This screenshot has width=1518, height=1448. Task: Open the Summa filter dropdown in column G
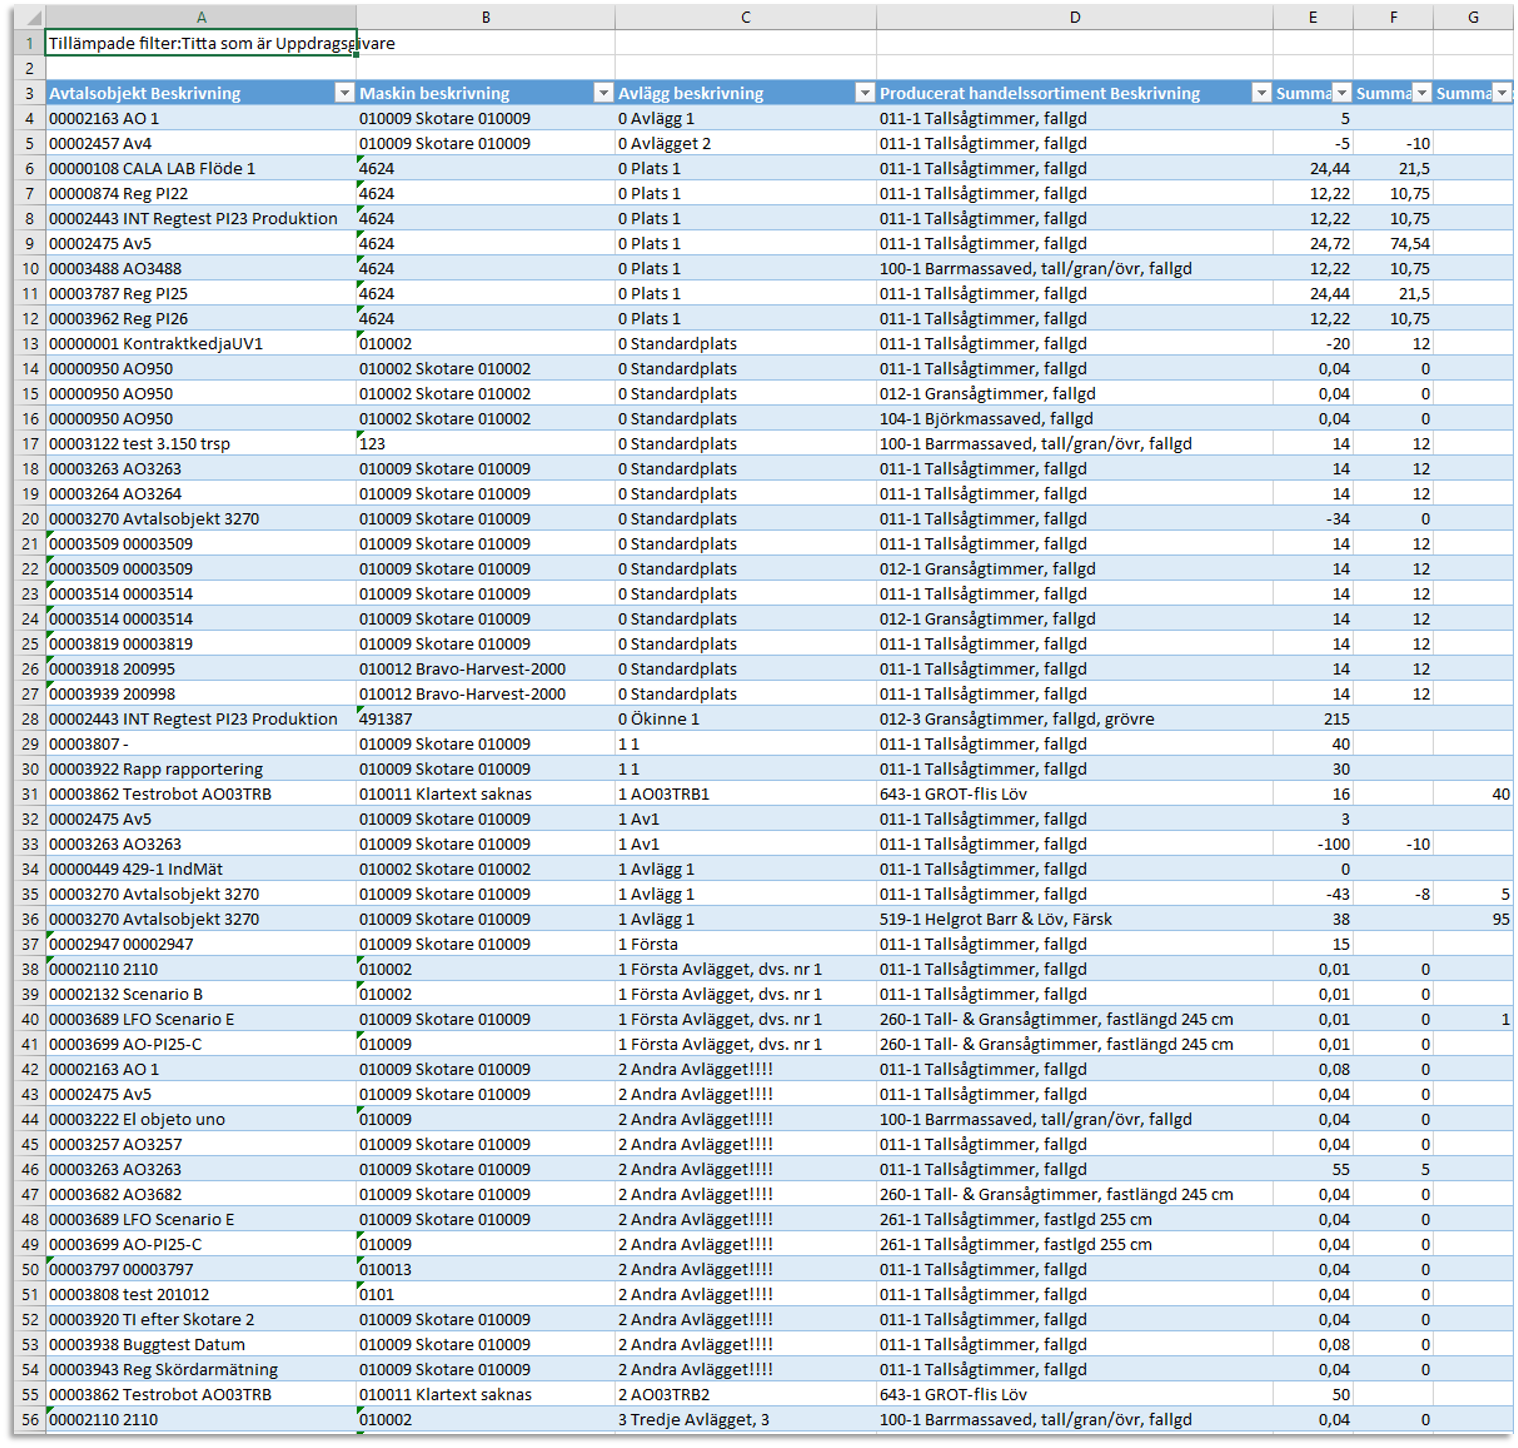pyautogui.click(x=1502, y=93)
